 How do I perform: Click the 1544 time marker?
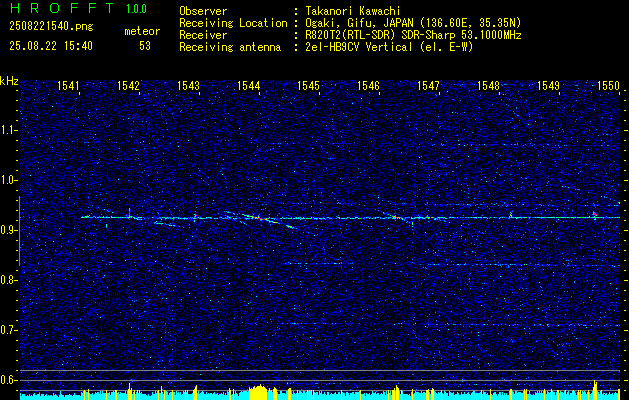coord(249,86)
